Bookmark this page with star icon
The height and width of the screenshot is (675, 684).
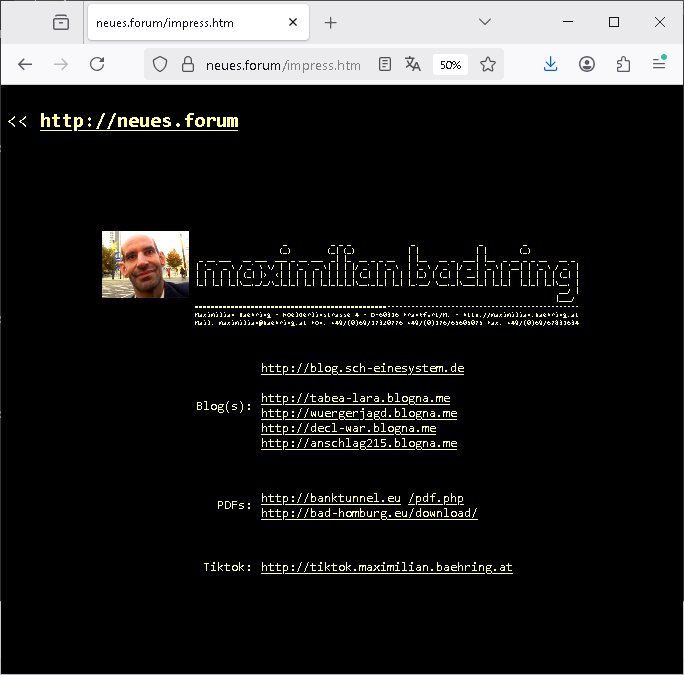(x=487, y=64)
